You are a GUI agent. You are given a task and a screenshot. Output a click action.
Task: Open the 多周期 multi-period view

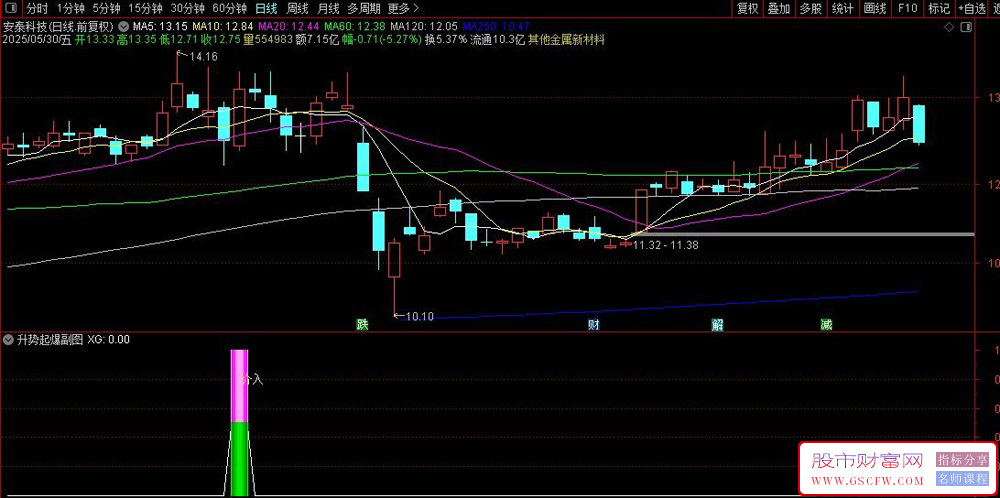(364, 8)
